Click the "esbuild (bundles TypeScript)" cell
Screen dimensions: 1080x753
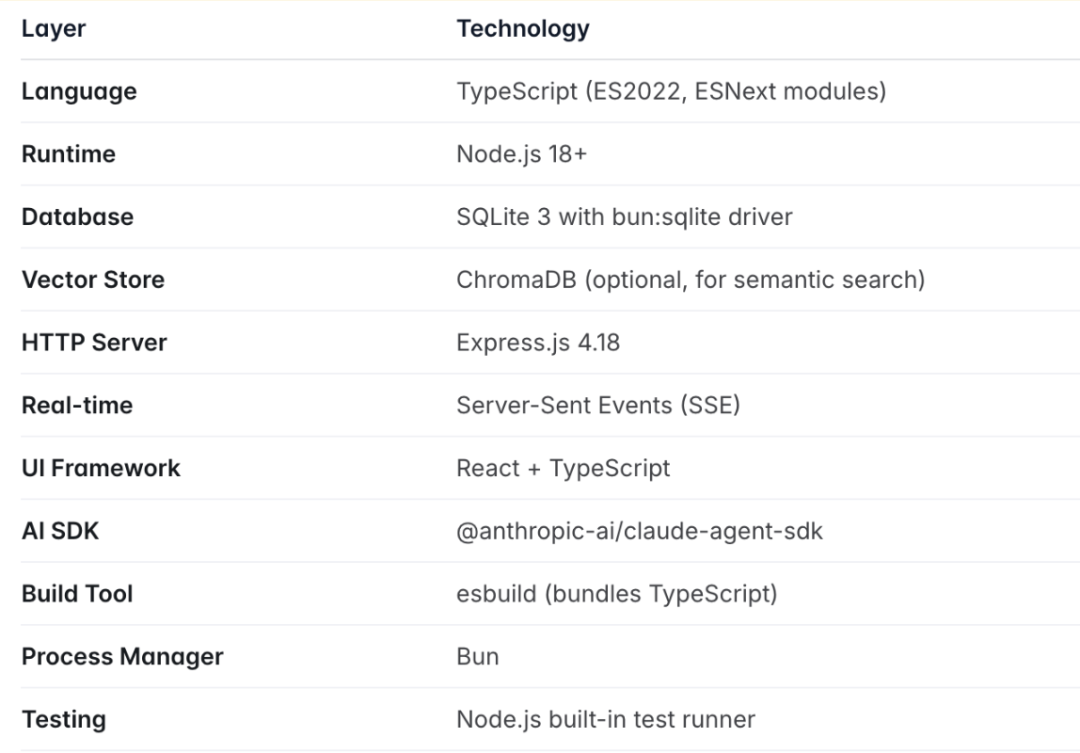click(x=617, y=594)
